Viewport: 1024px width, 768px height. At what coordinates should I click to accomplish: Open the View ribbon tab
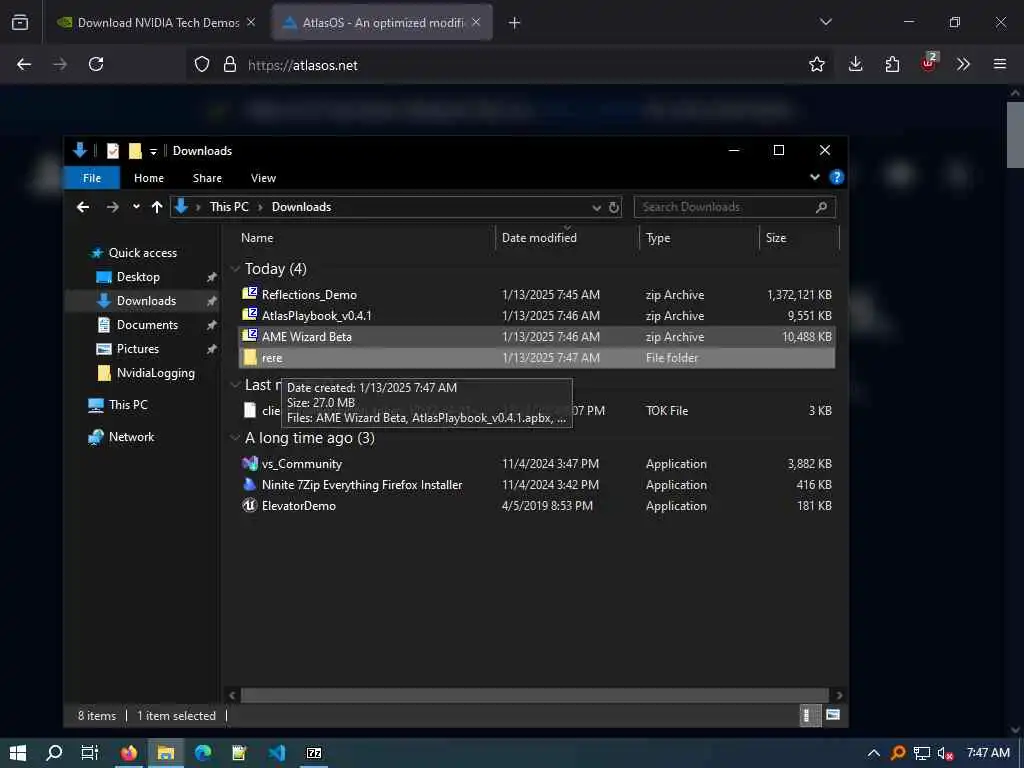click(263, 178)
